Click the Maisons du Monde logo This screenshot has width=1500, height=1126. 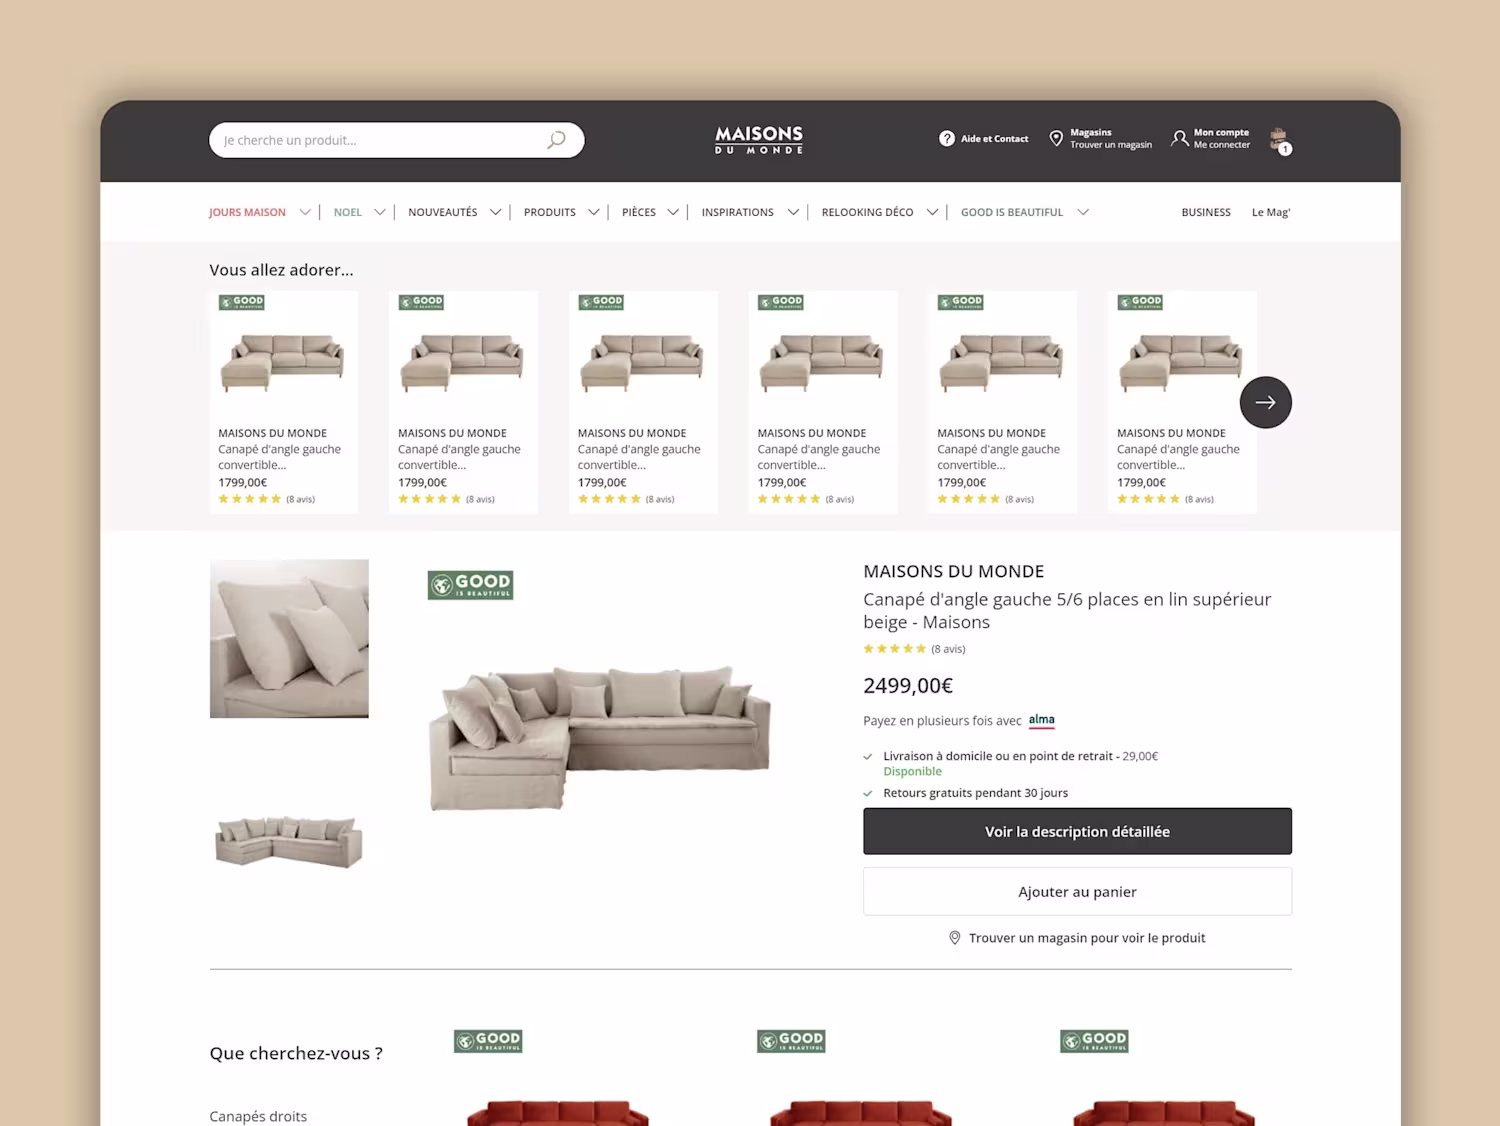759,140
